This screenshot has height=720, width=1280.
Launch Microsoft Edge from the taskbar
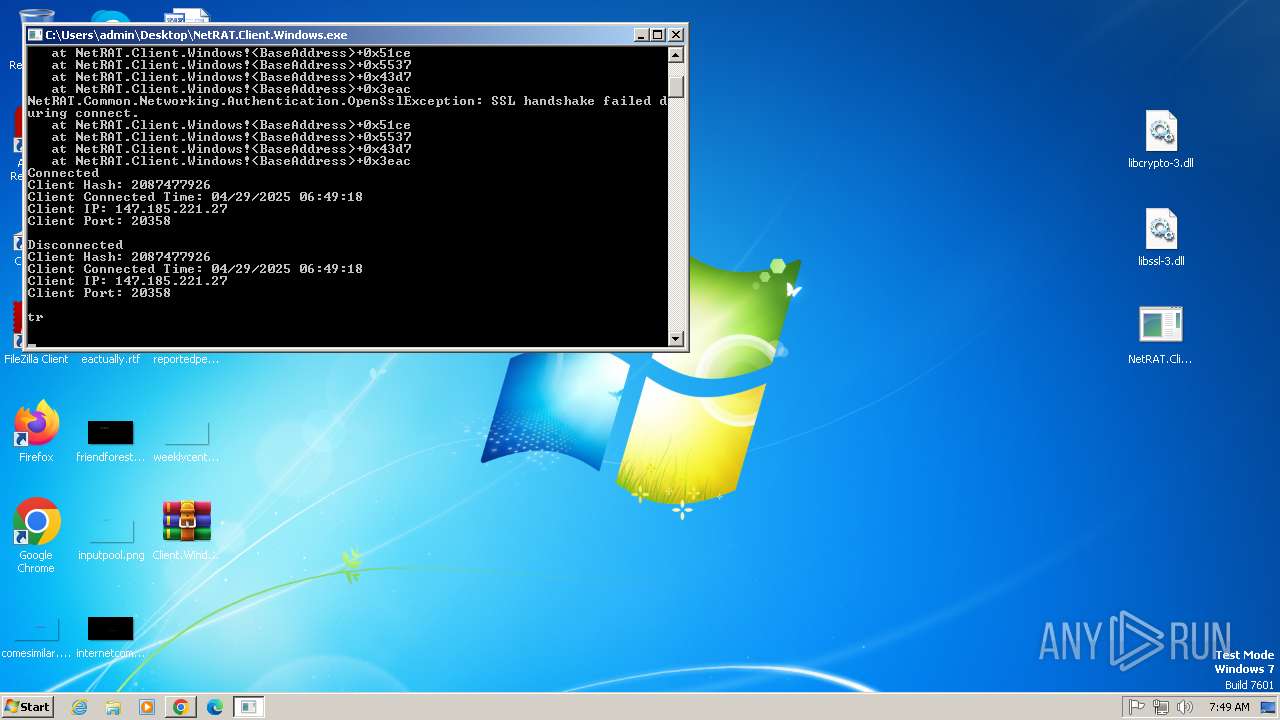(x=215, y=707)
